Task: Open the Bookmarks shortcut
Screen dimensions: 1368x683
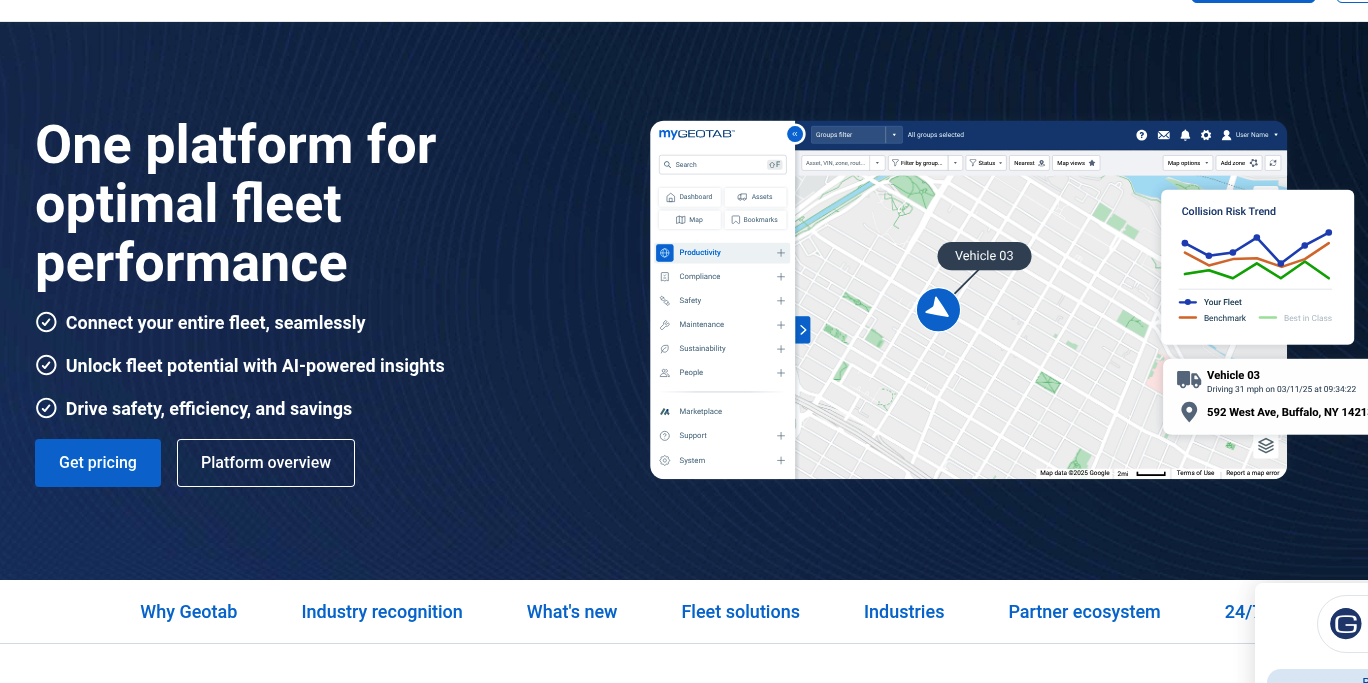Action: [755, 220]
